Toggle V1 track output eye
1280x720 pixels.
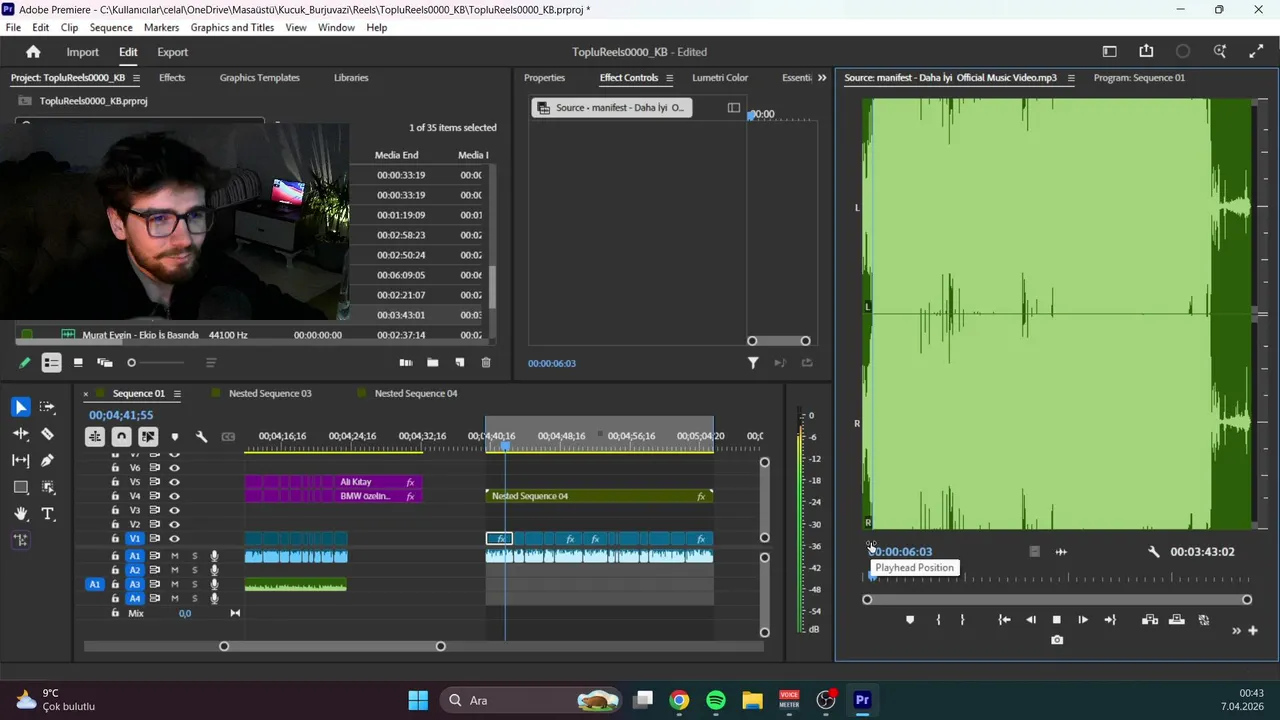coord(174,538)
